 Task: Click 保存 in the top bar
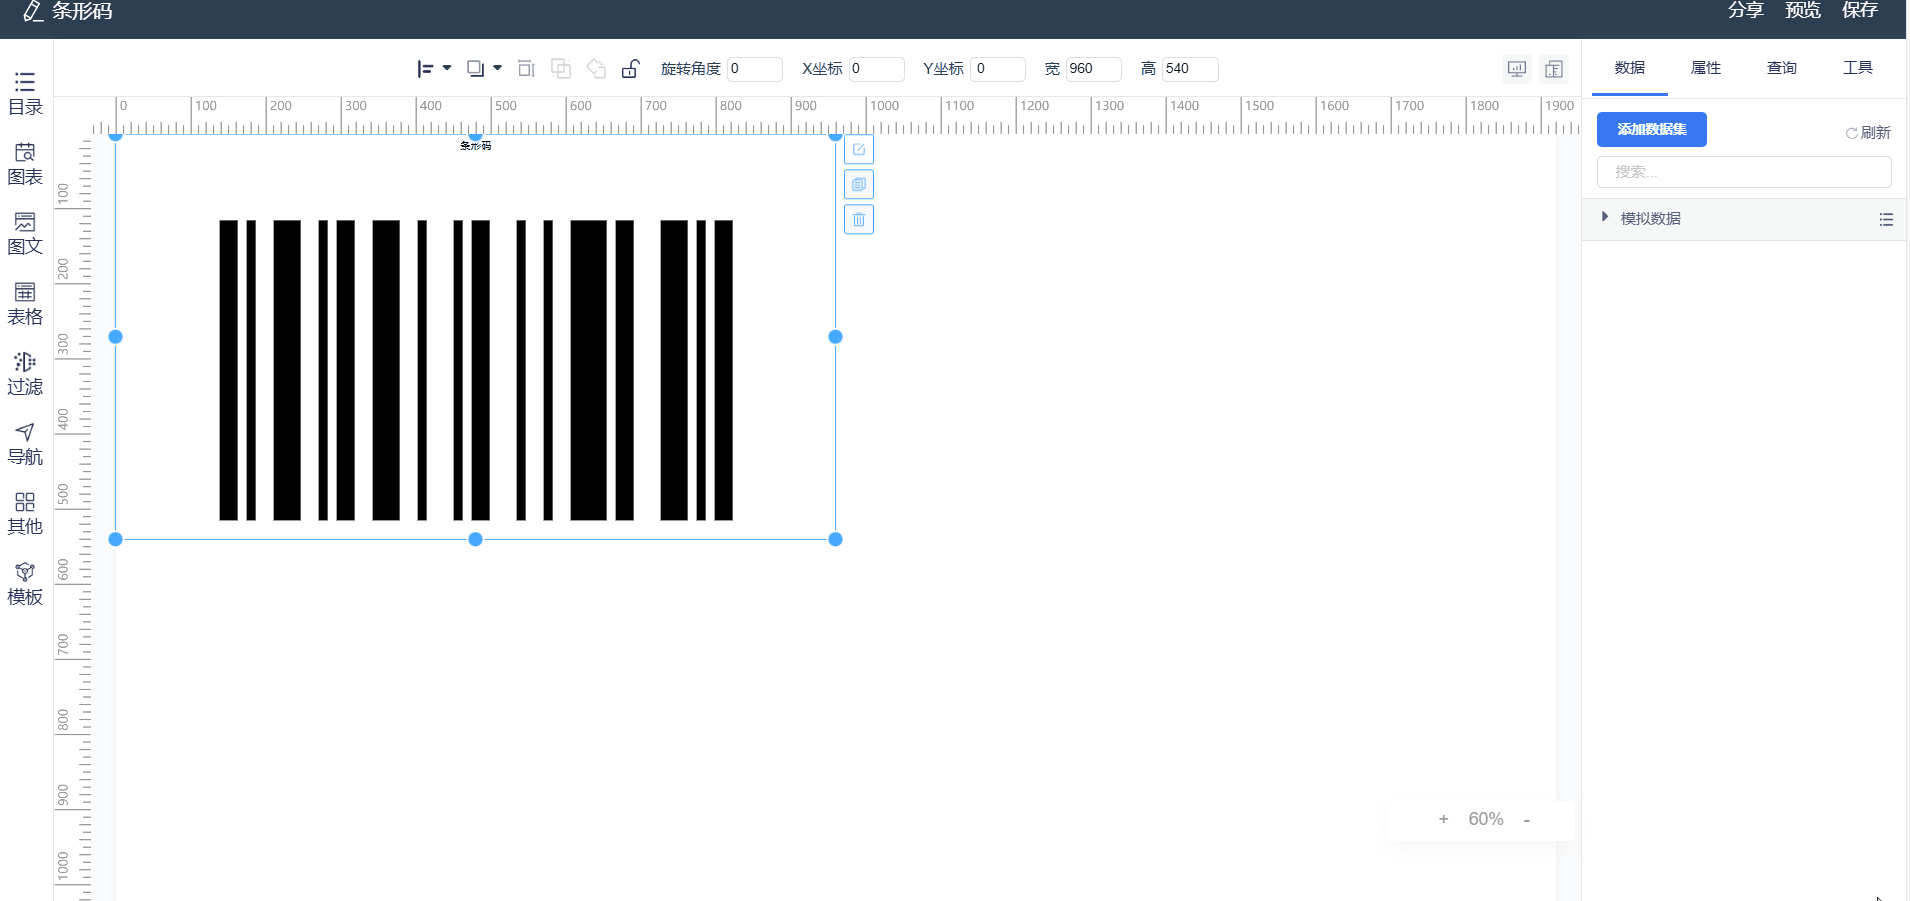click(x=1860, y=10)
